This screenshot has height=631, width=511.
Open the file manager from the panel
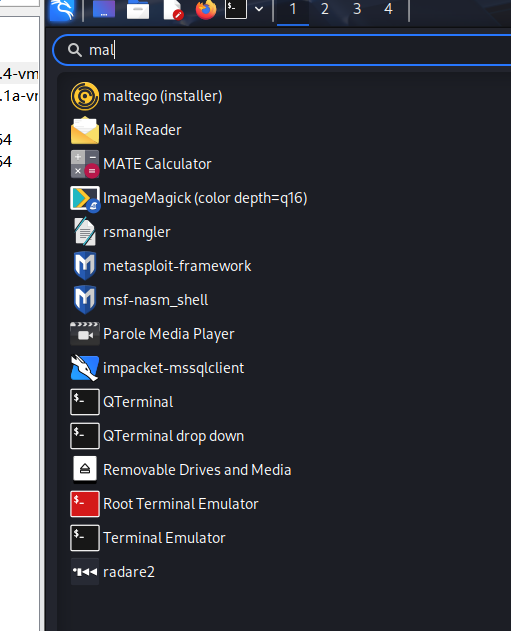point(138,9)
